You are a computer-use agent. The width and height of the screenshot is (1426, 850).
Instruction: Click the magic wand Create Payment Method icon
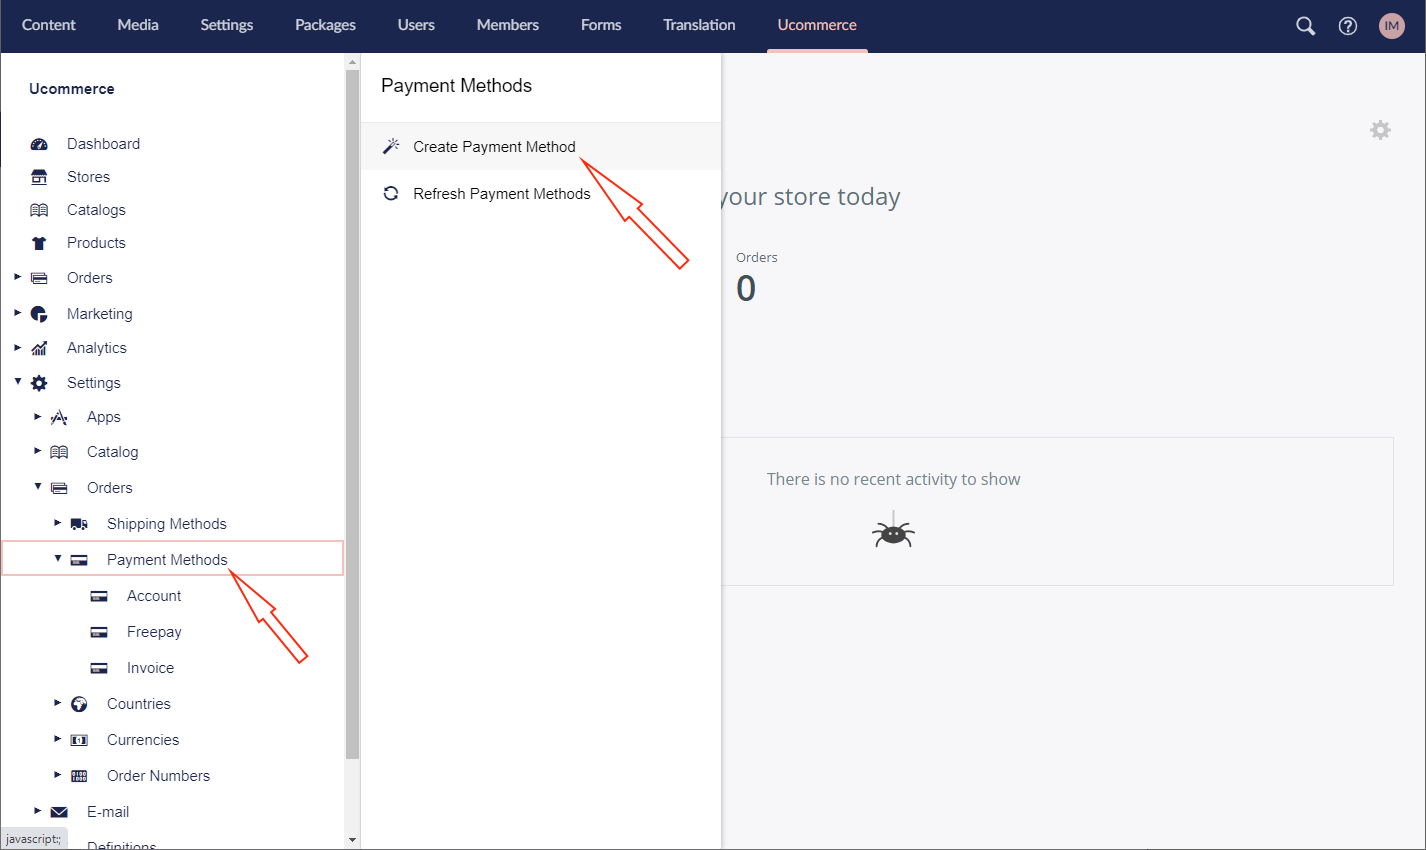pyautogui.click(x=390, y=145)
